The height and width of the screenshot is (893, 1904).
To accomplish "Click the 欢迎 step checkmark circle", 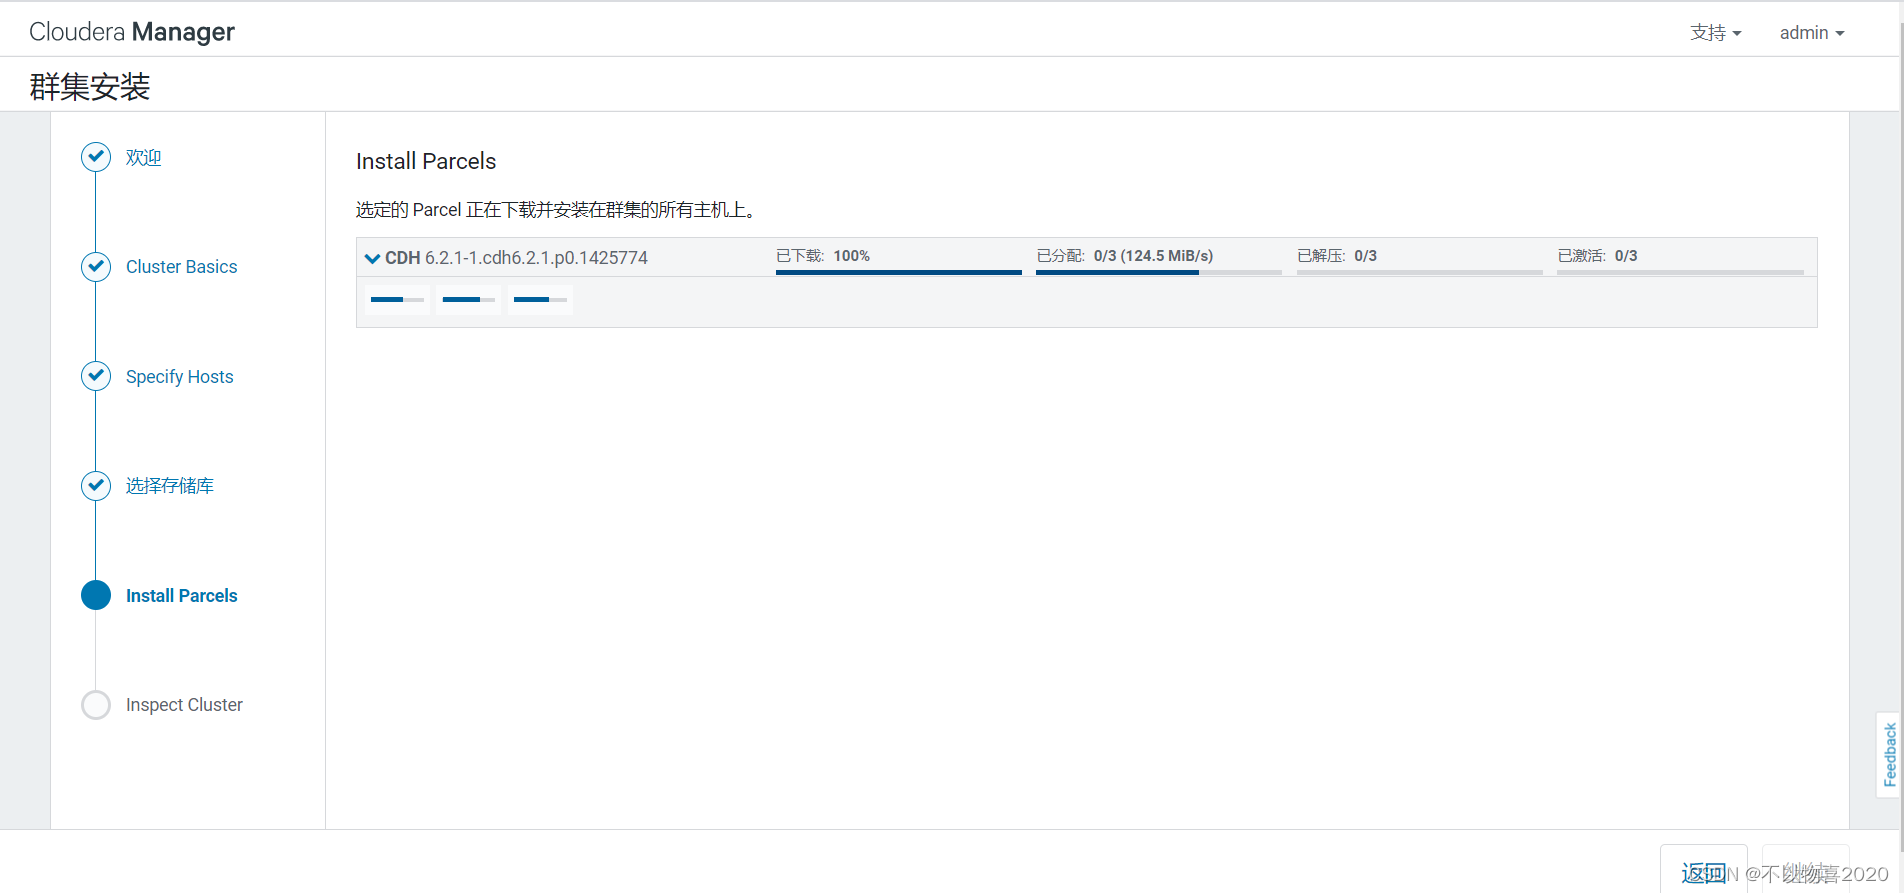I will pyautogui.click(x=96, y=157).
